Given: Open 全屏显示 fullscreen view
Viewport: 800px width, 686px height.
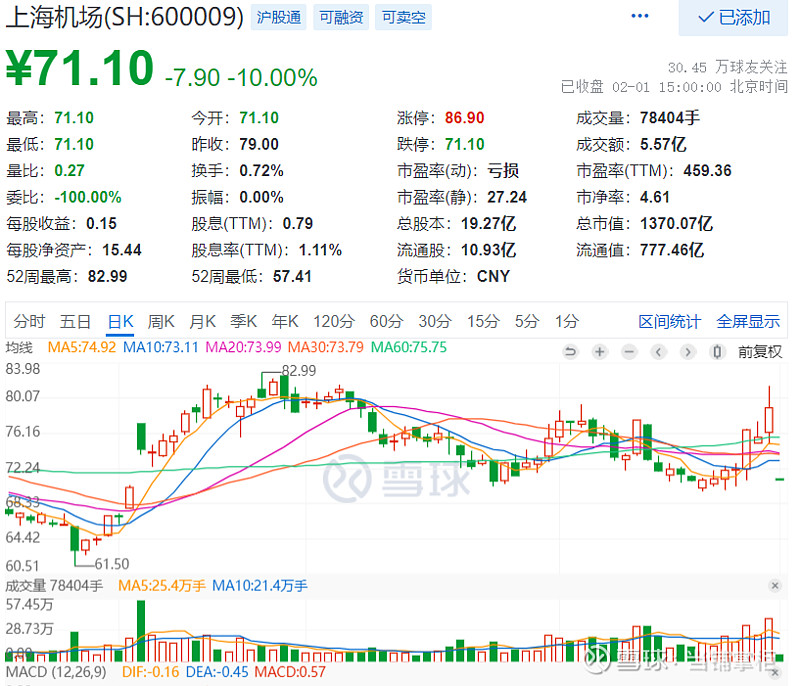Looking at the screenshot, I should coord(748,322).
